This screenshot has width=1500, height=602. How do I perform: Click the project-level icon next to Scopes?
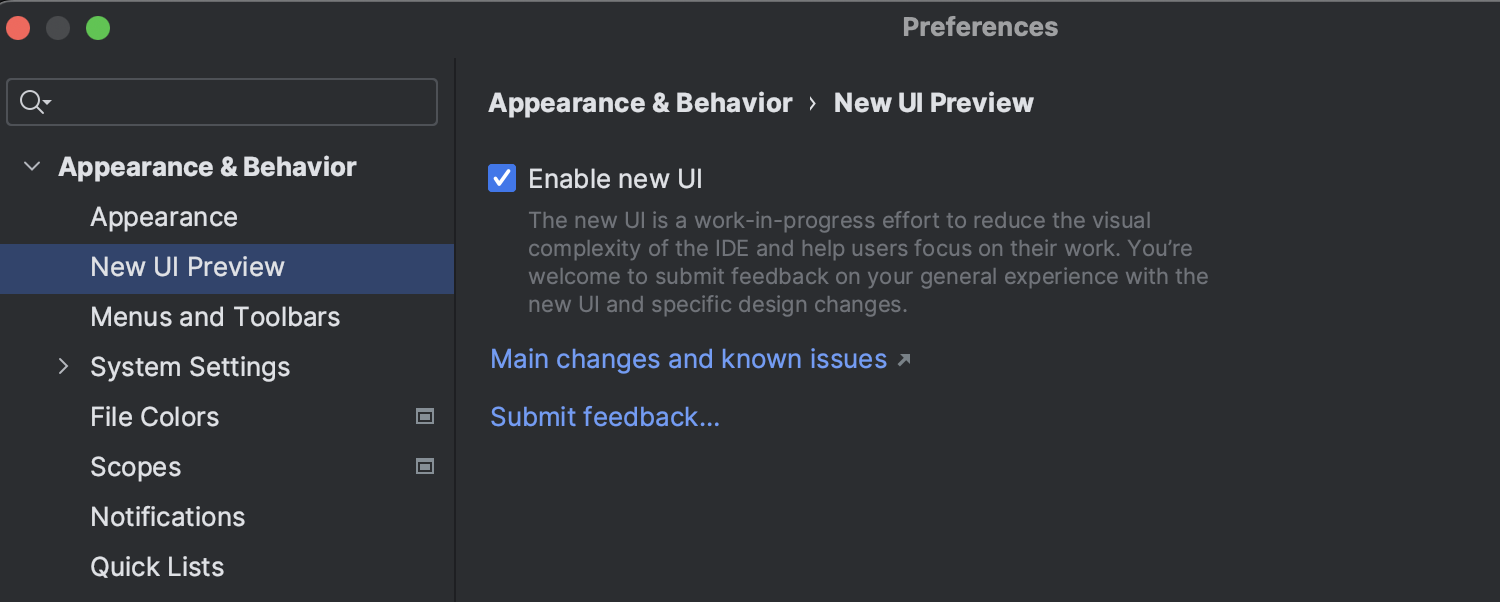click(425, 466)
